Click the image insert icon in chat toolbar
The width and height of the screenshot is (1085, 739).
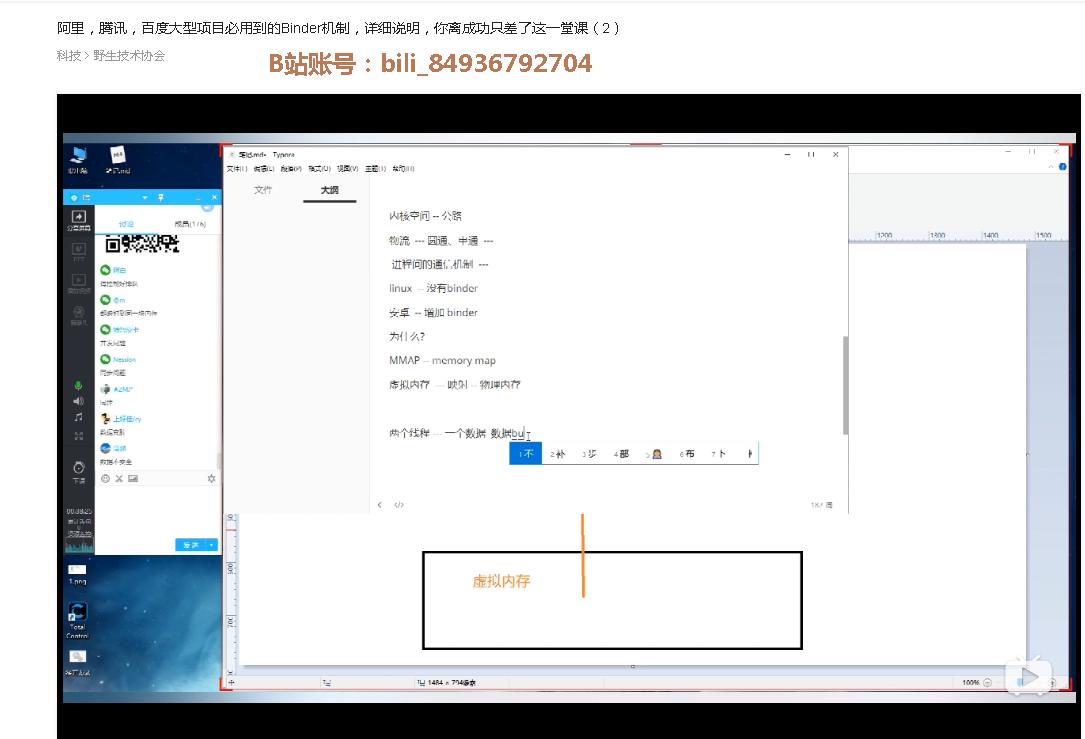tap(132, 478)
